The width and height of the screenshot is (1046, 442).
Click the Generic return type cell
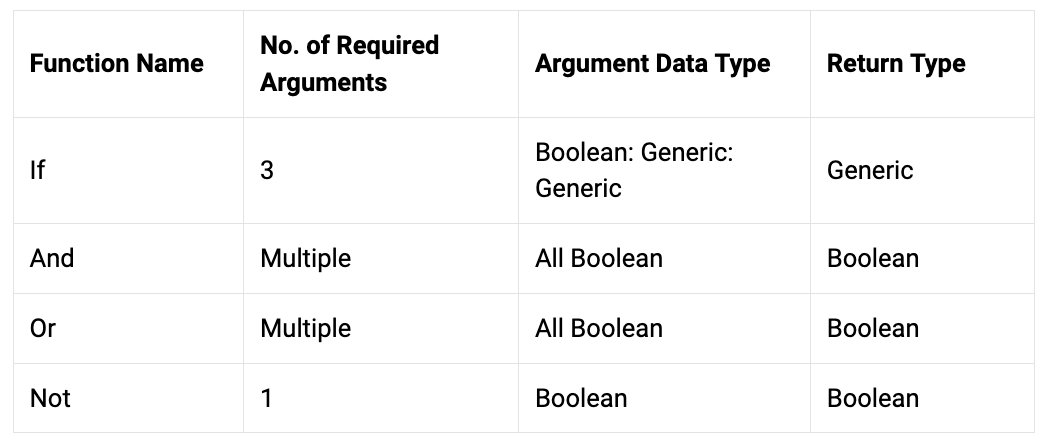870,171
